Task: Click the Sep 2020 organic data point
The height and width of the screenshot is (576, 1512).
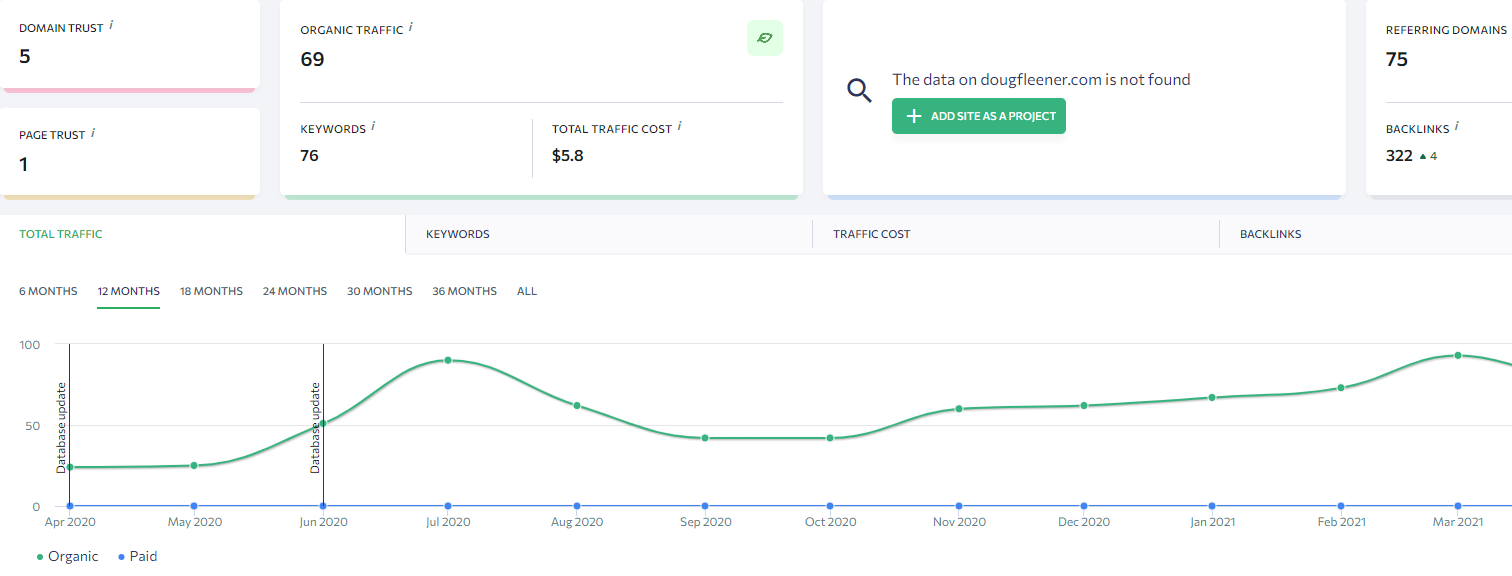Action: [x=705, y=438]
